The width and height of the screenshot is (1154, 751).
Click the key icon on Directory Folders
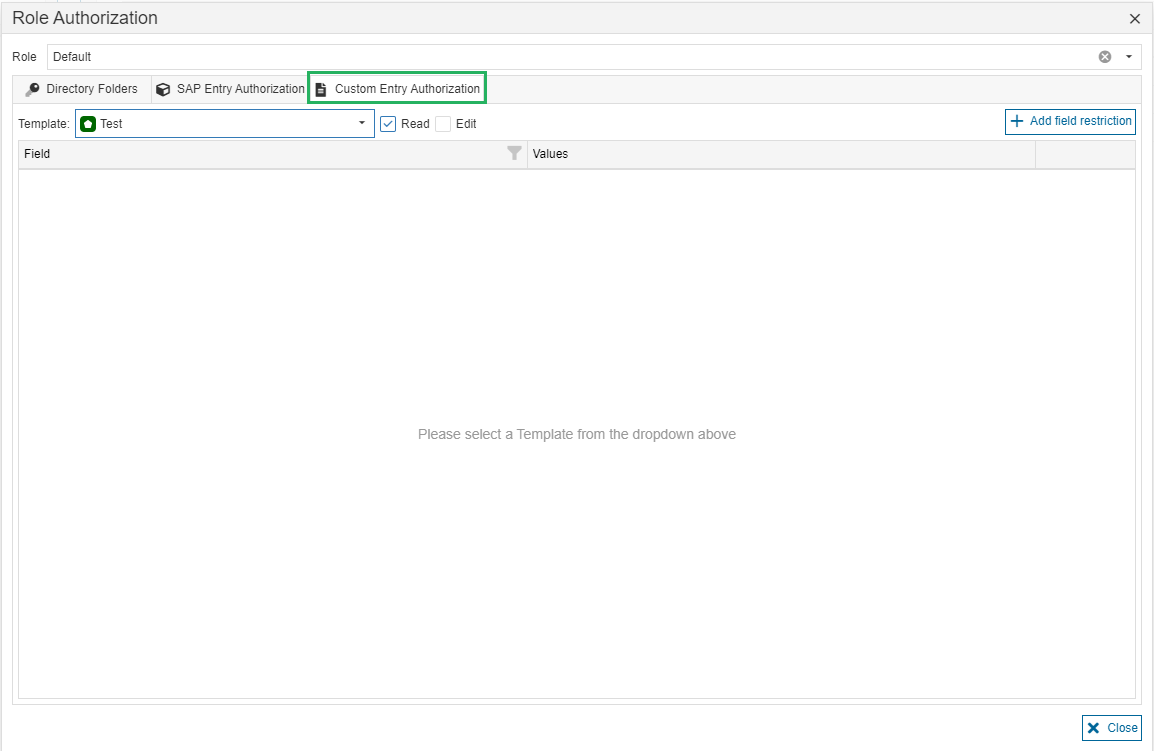[33, 89]
